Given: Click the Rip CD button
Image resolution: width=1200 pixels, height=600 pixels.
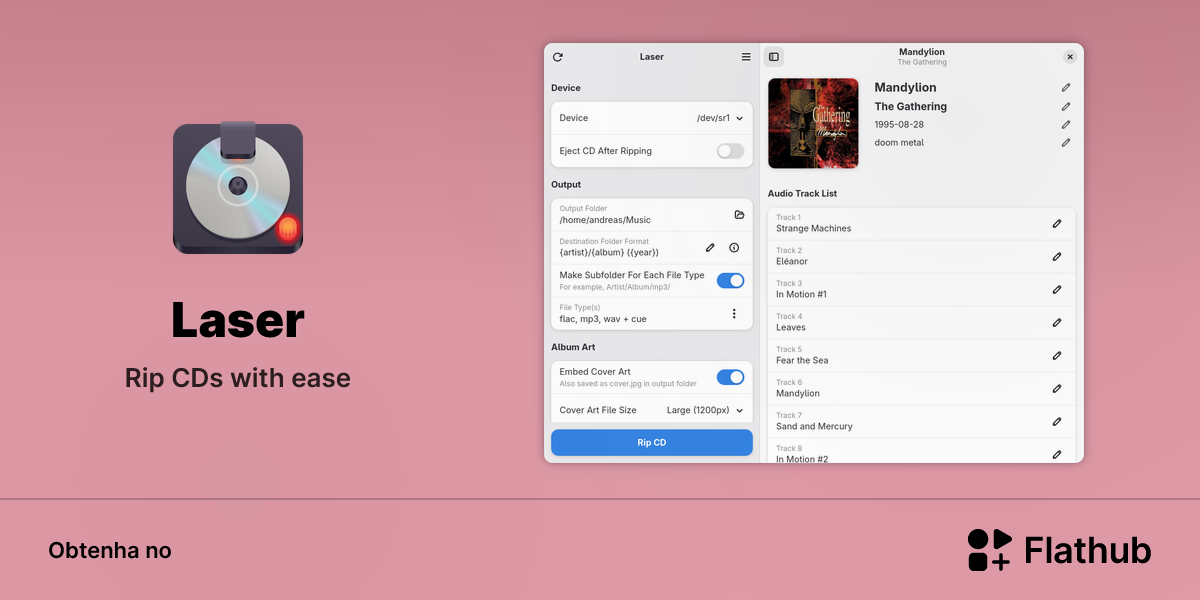Looking at the screenshot, I should [x=652, y=443].
